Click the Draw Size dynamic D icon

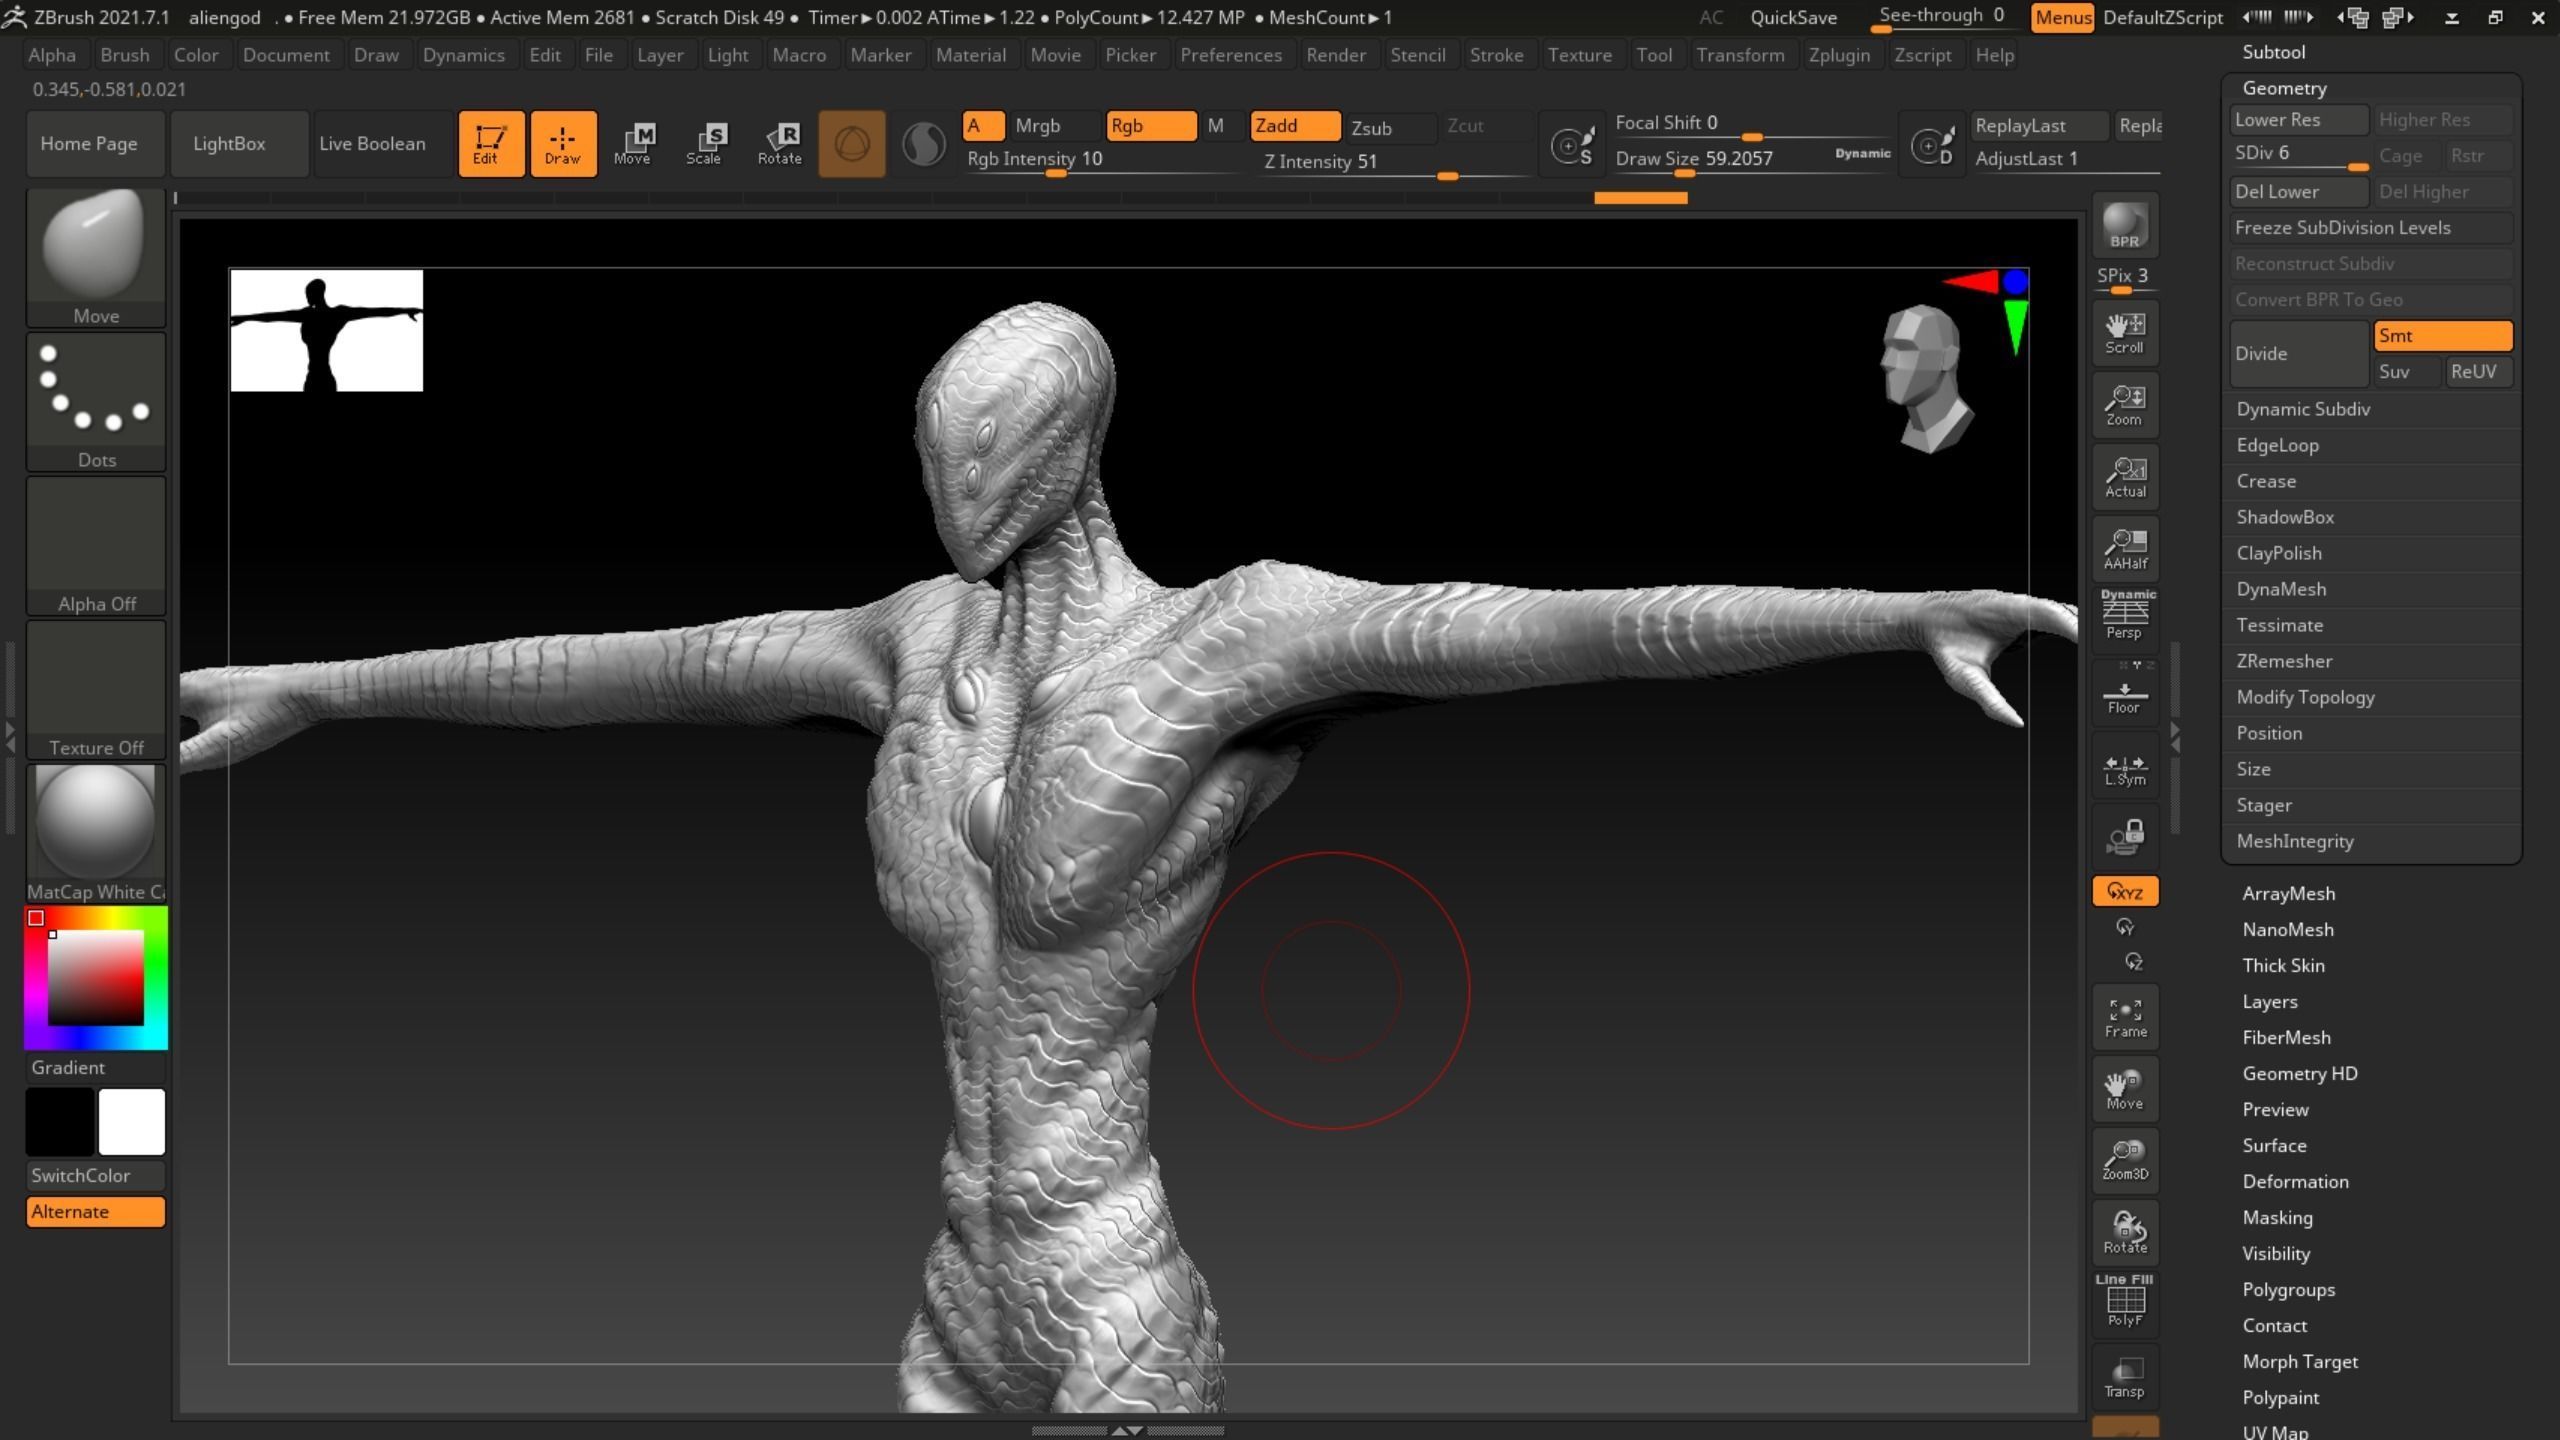[1932, 146]
